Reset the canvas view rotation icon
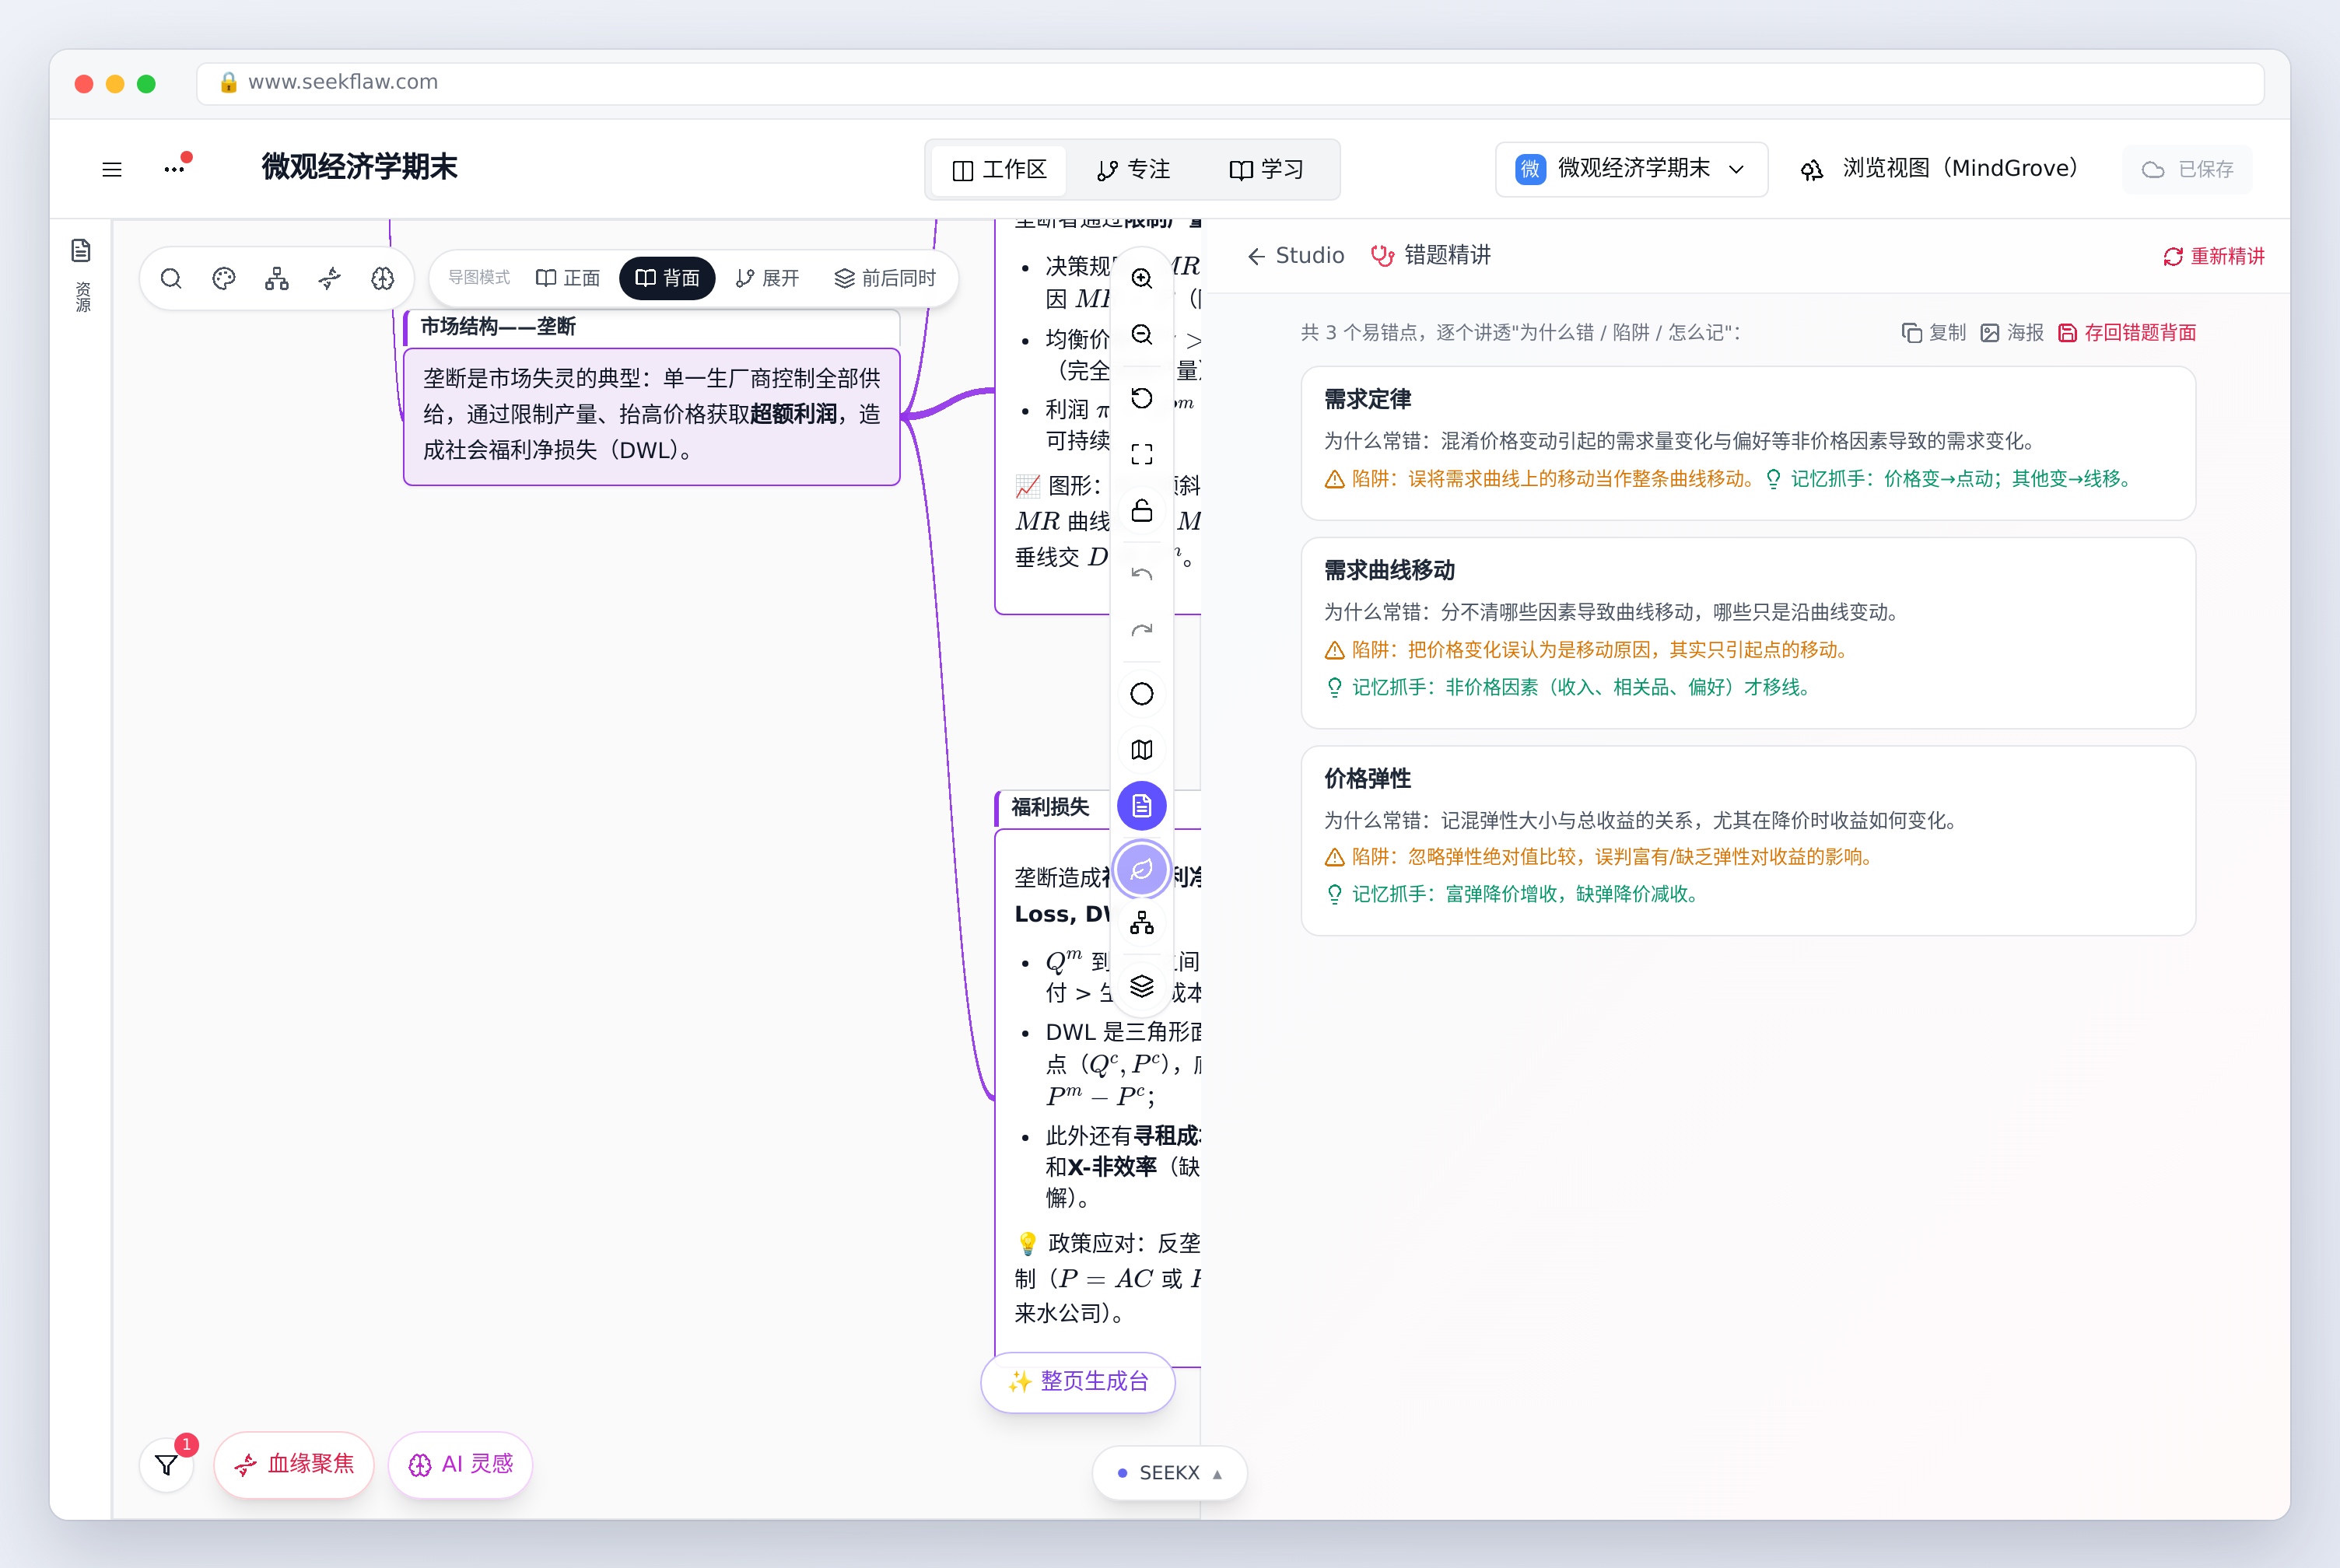This screenshot has width=2340, height=1568. (x=1142, y=398)
